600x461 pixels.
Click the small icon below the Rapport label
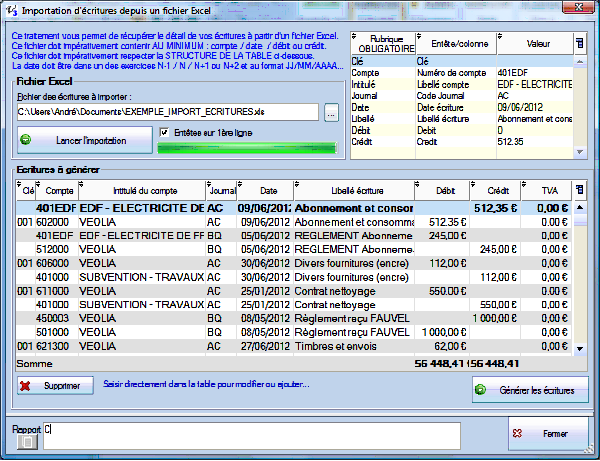(x=29, y=441)
